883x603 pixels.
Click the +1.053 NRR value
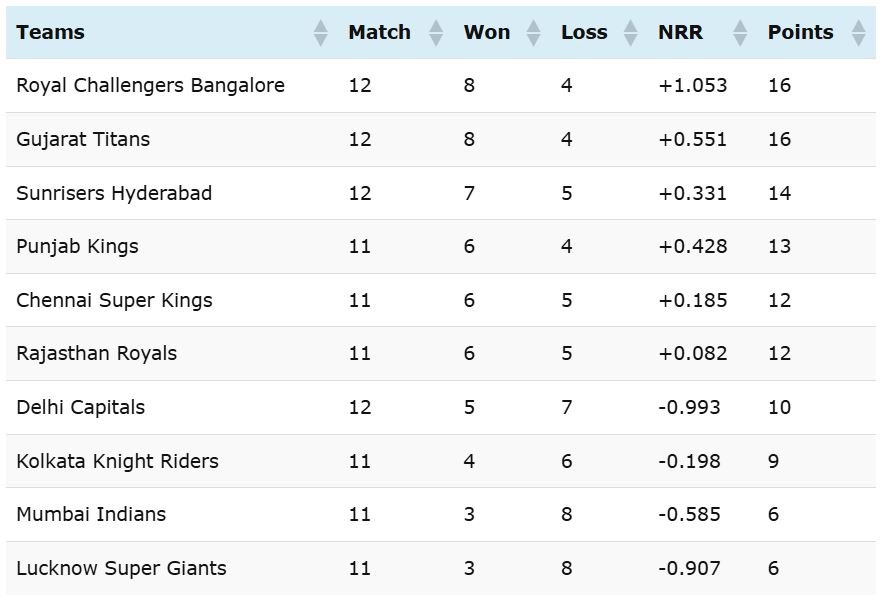click(693, 86)
